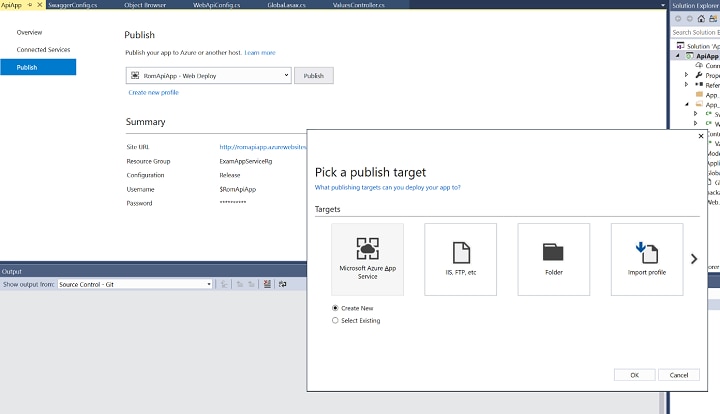This screenshot has width=720, height=414.
Task: Open What publishing targets can you deploy link
Action: 388,187
